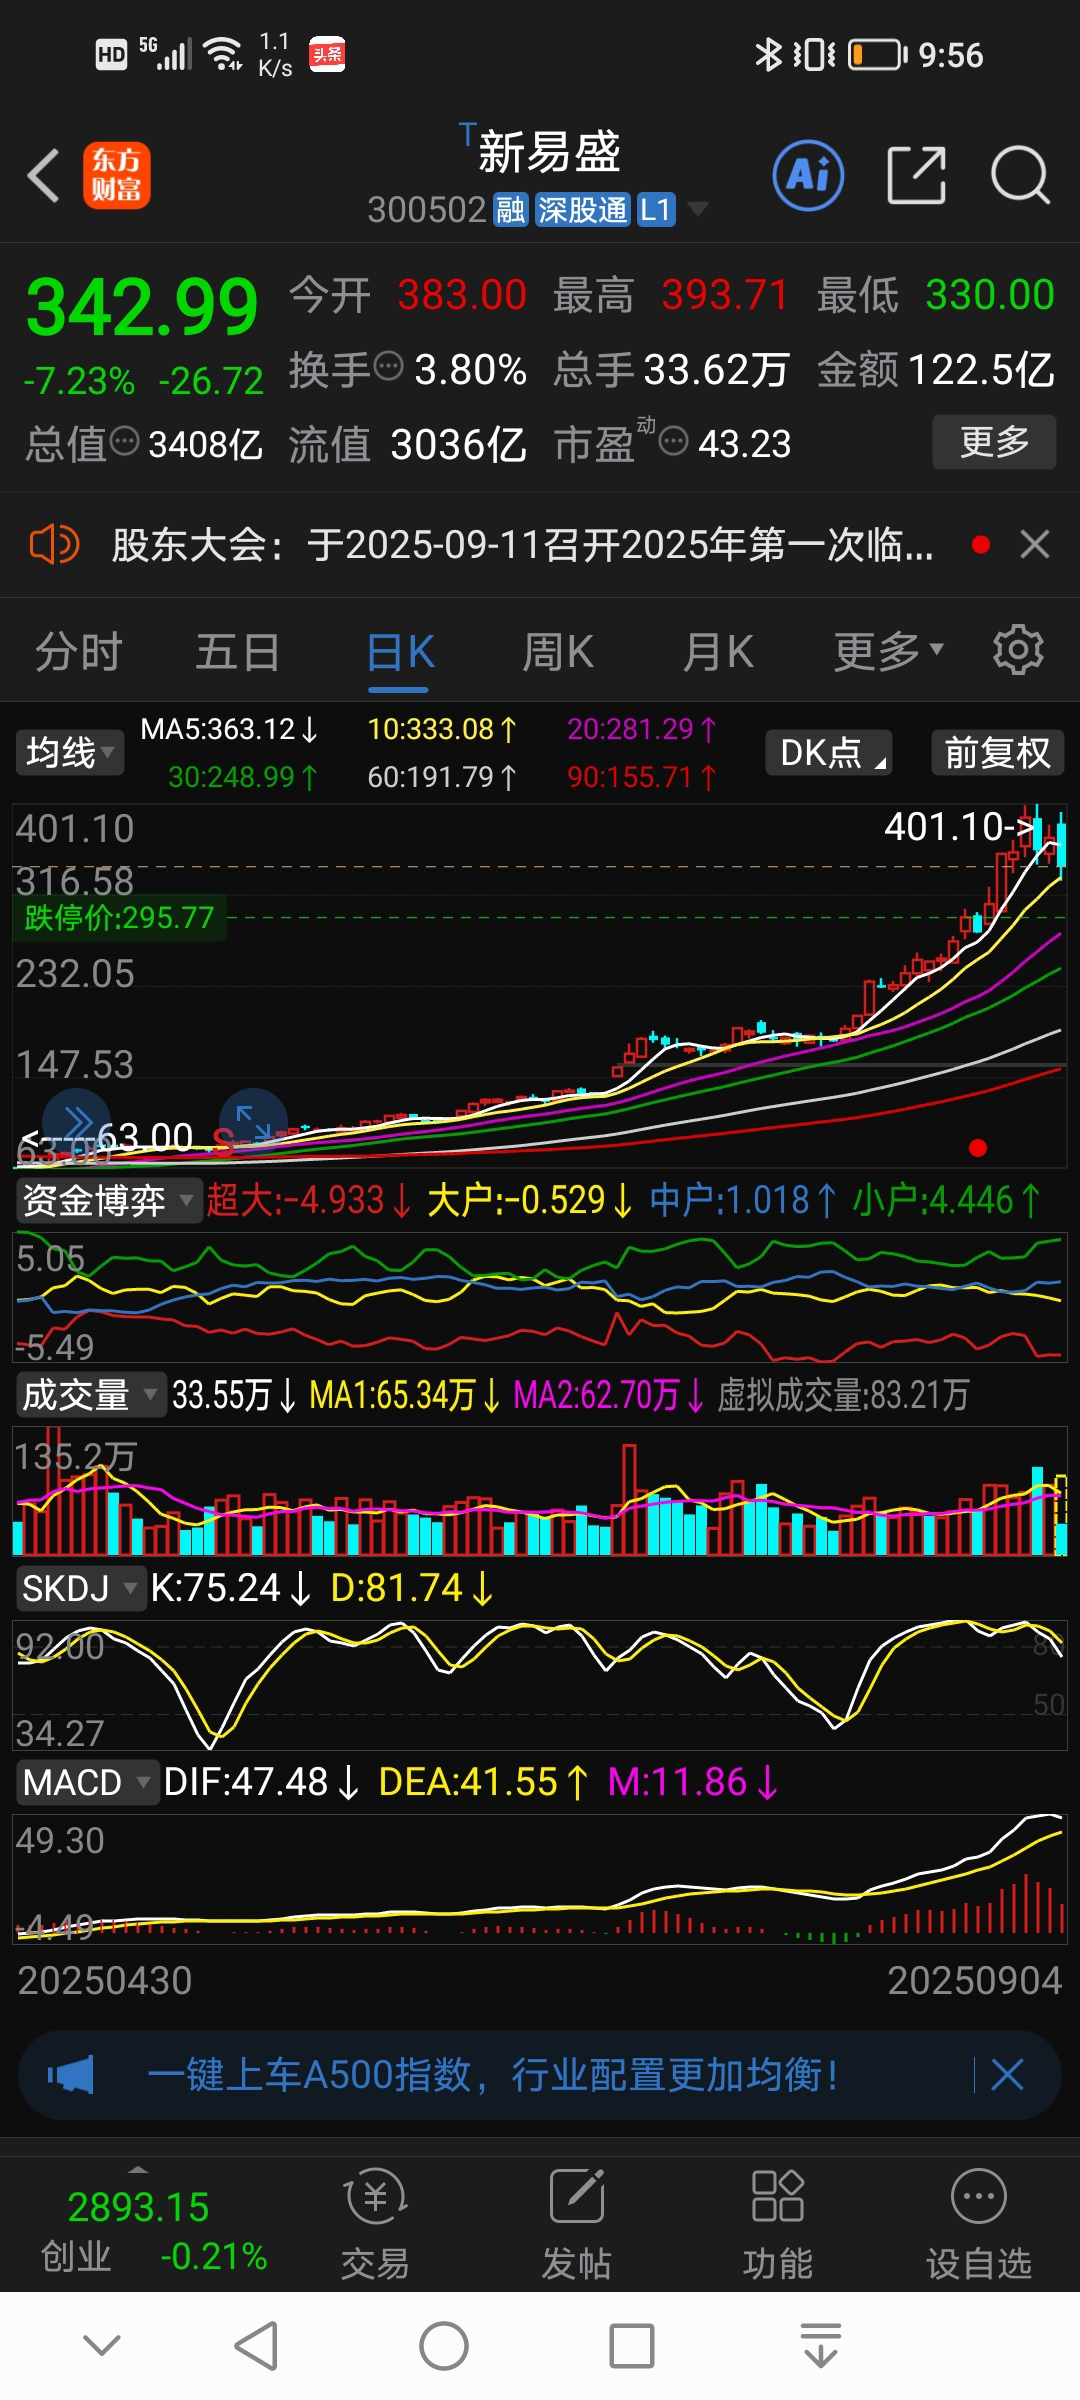Screen dimensions: 1080x2400
Task: Tap the Android home circle button
Action: pyautogui.click(x=444, y=2346)
